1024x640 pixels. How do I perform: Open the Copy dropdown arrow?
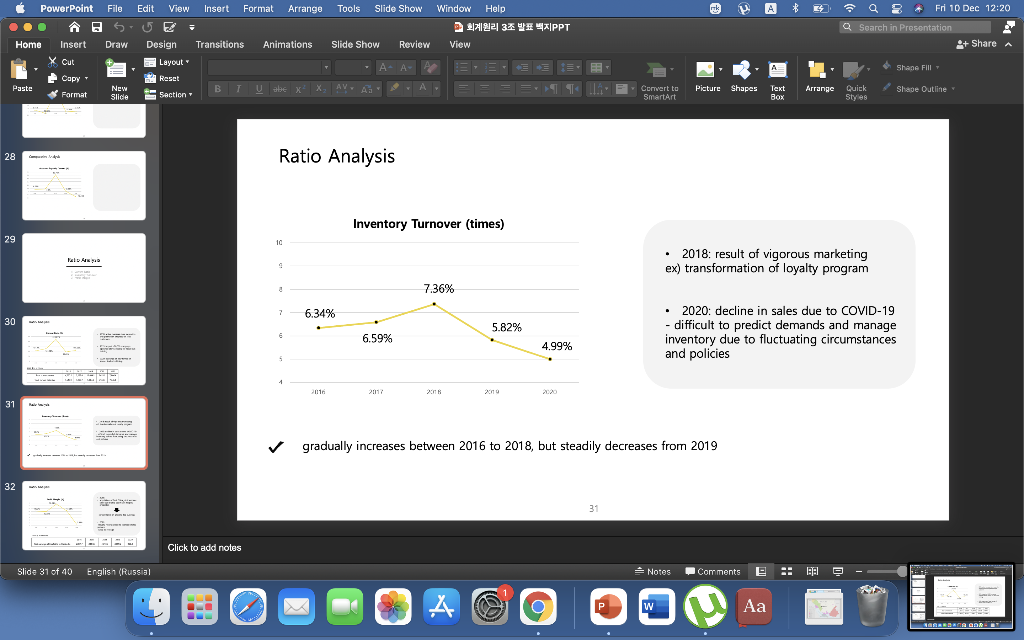pyautogui.click(x=86, y=78)
